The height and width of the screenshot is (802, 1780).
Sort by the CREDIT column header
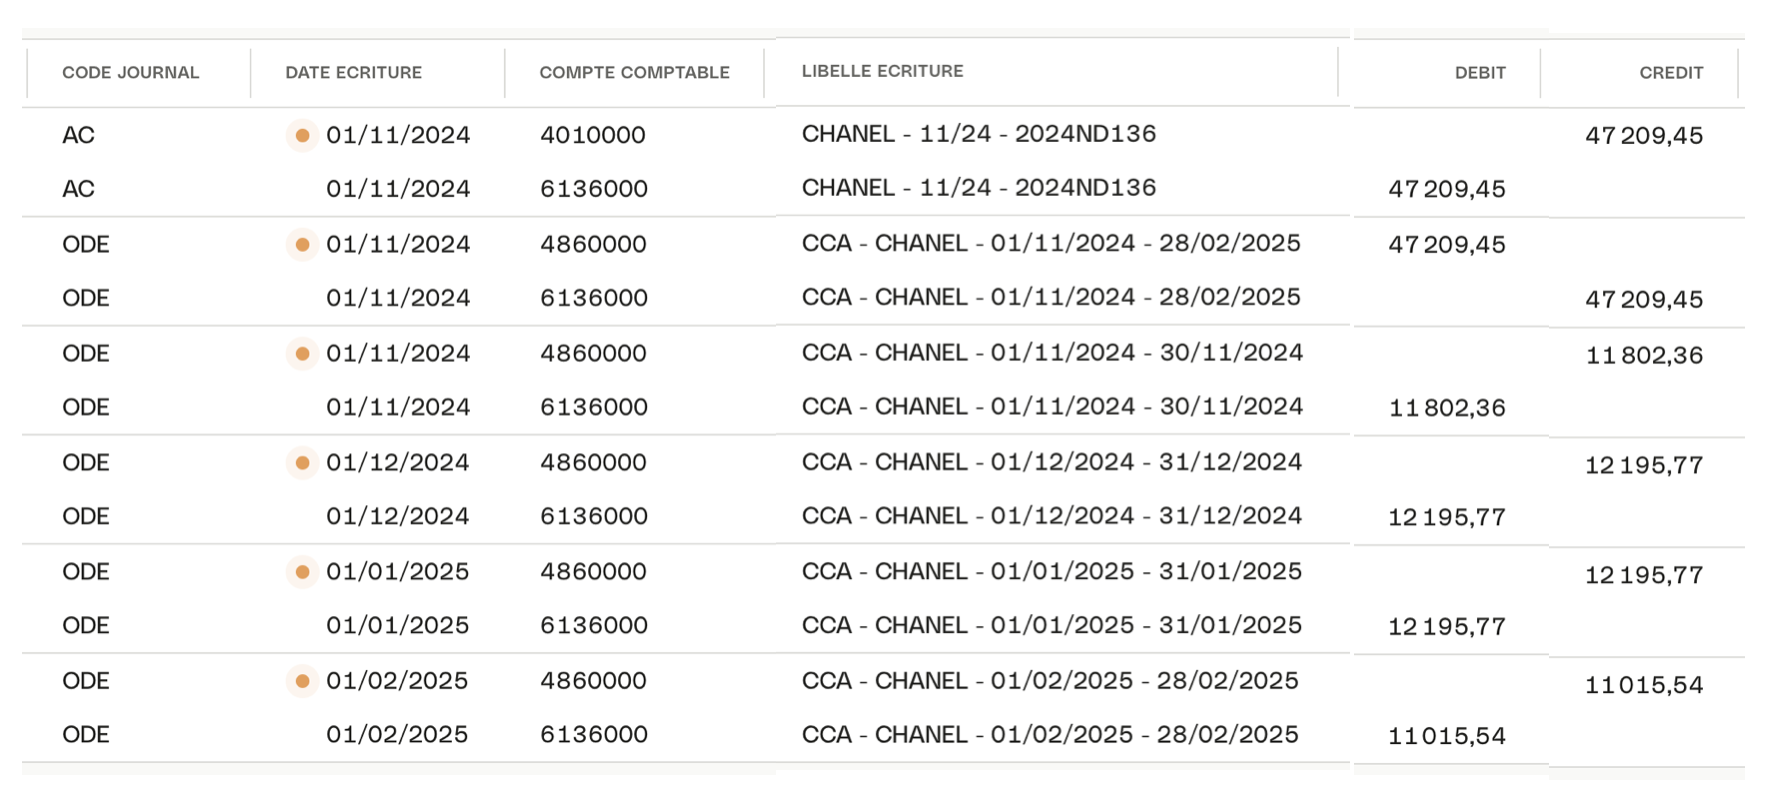(1670, 73)
